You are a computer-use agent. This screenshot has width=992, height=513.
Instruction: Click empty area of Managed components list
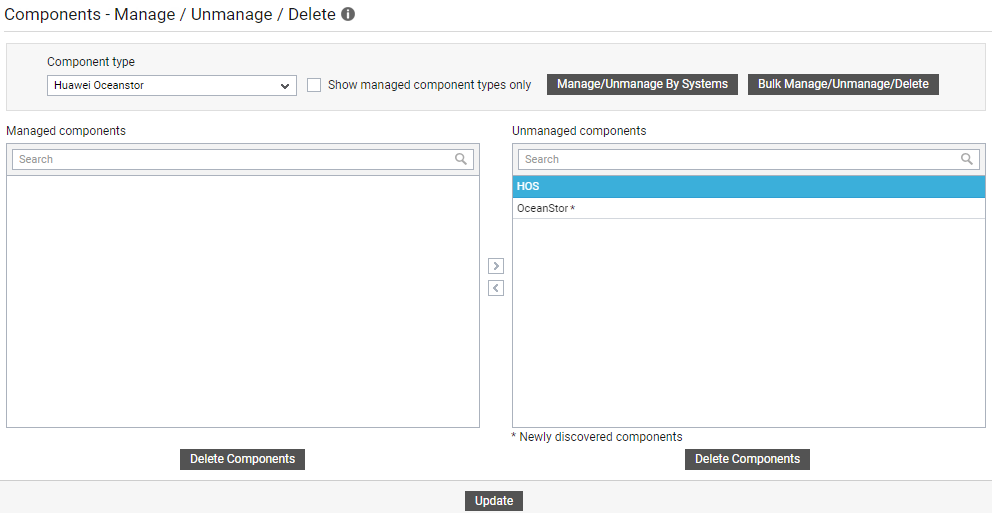point(243,301)
